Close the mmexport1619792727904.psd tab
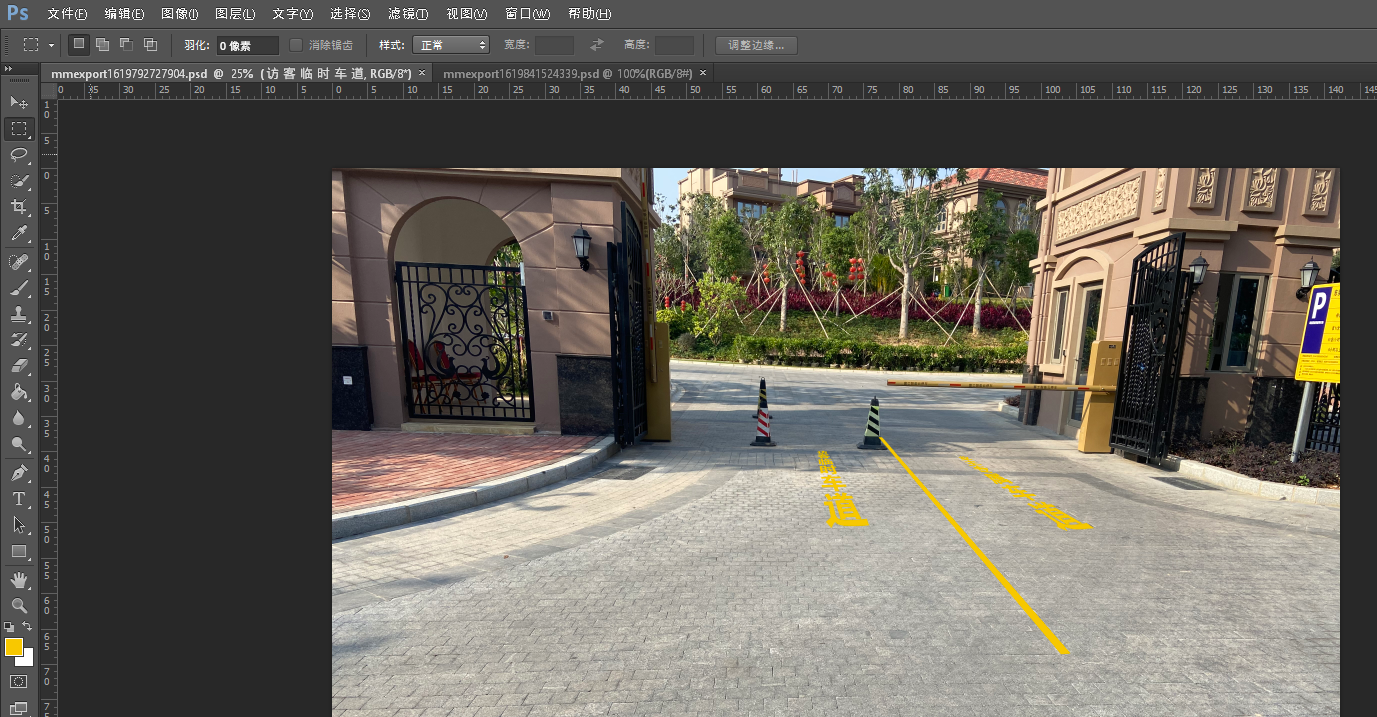This screenshot has height=717, width=1377. (422, 73)
